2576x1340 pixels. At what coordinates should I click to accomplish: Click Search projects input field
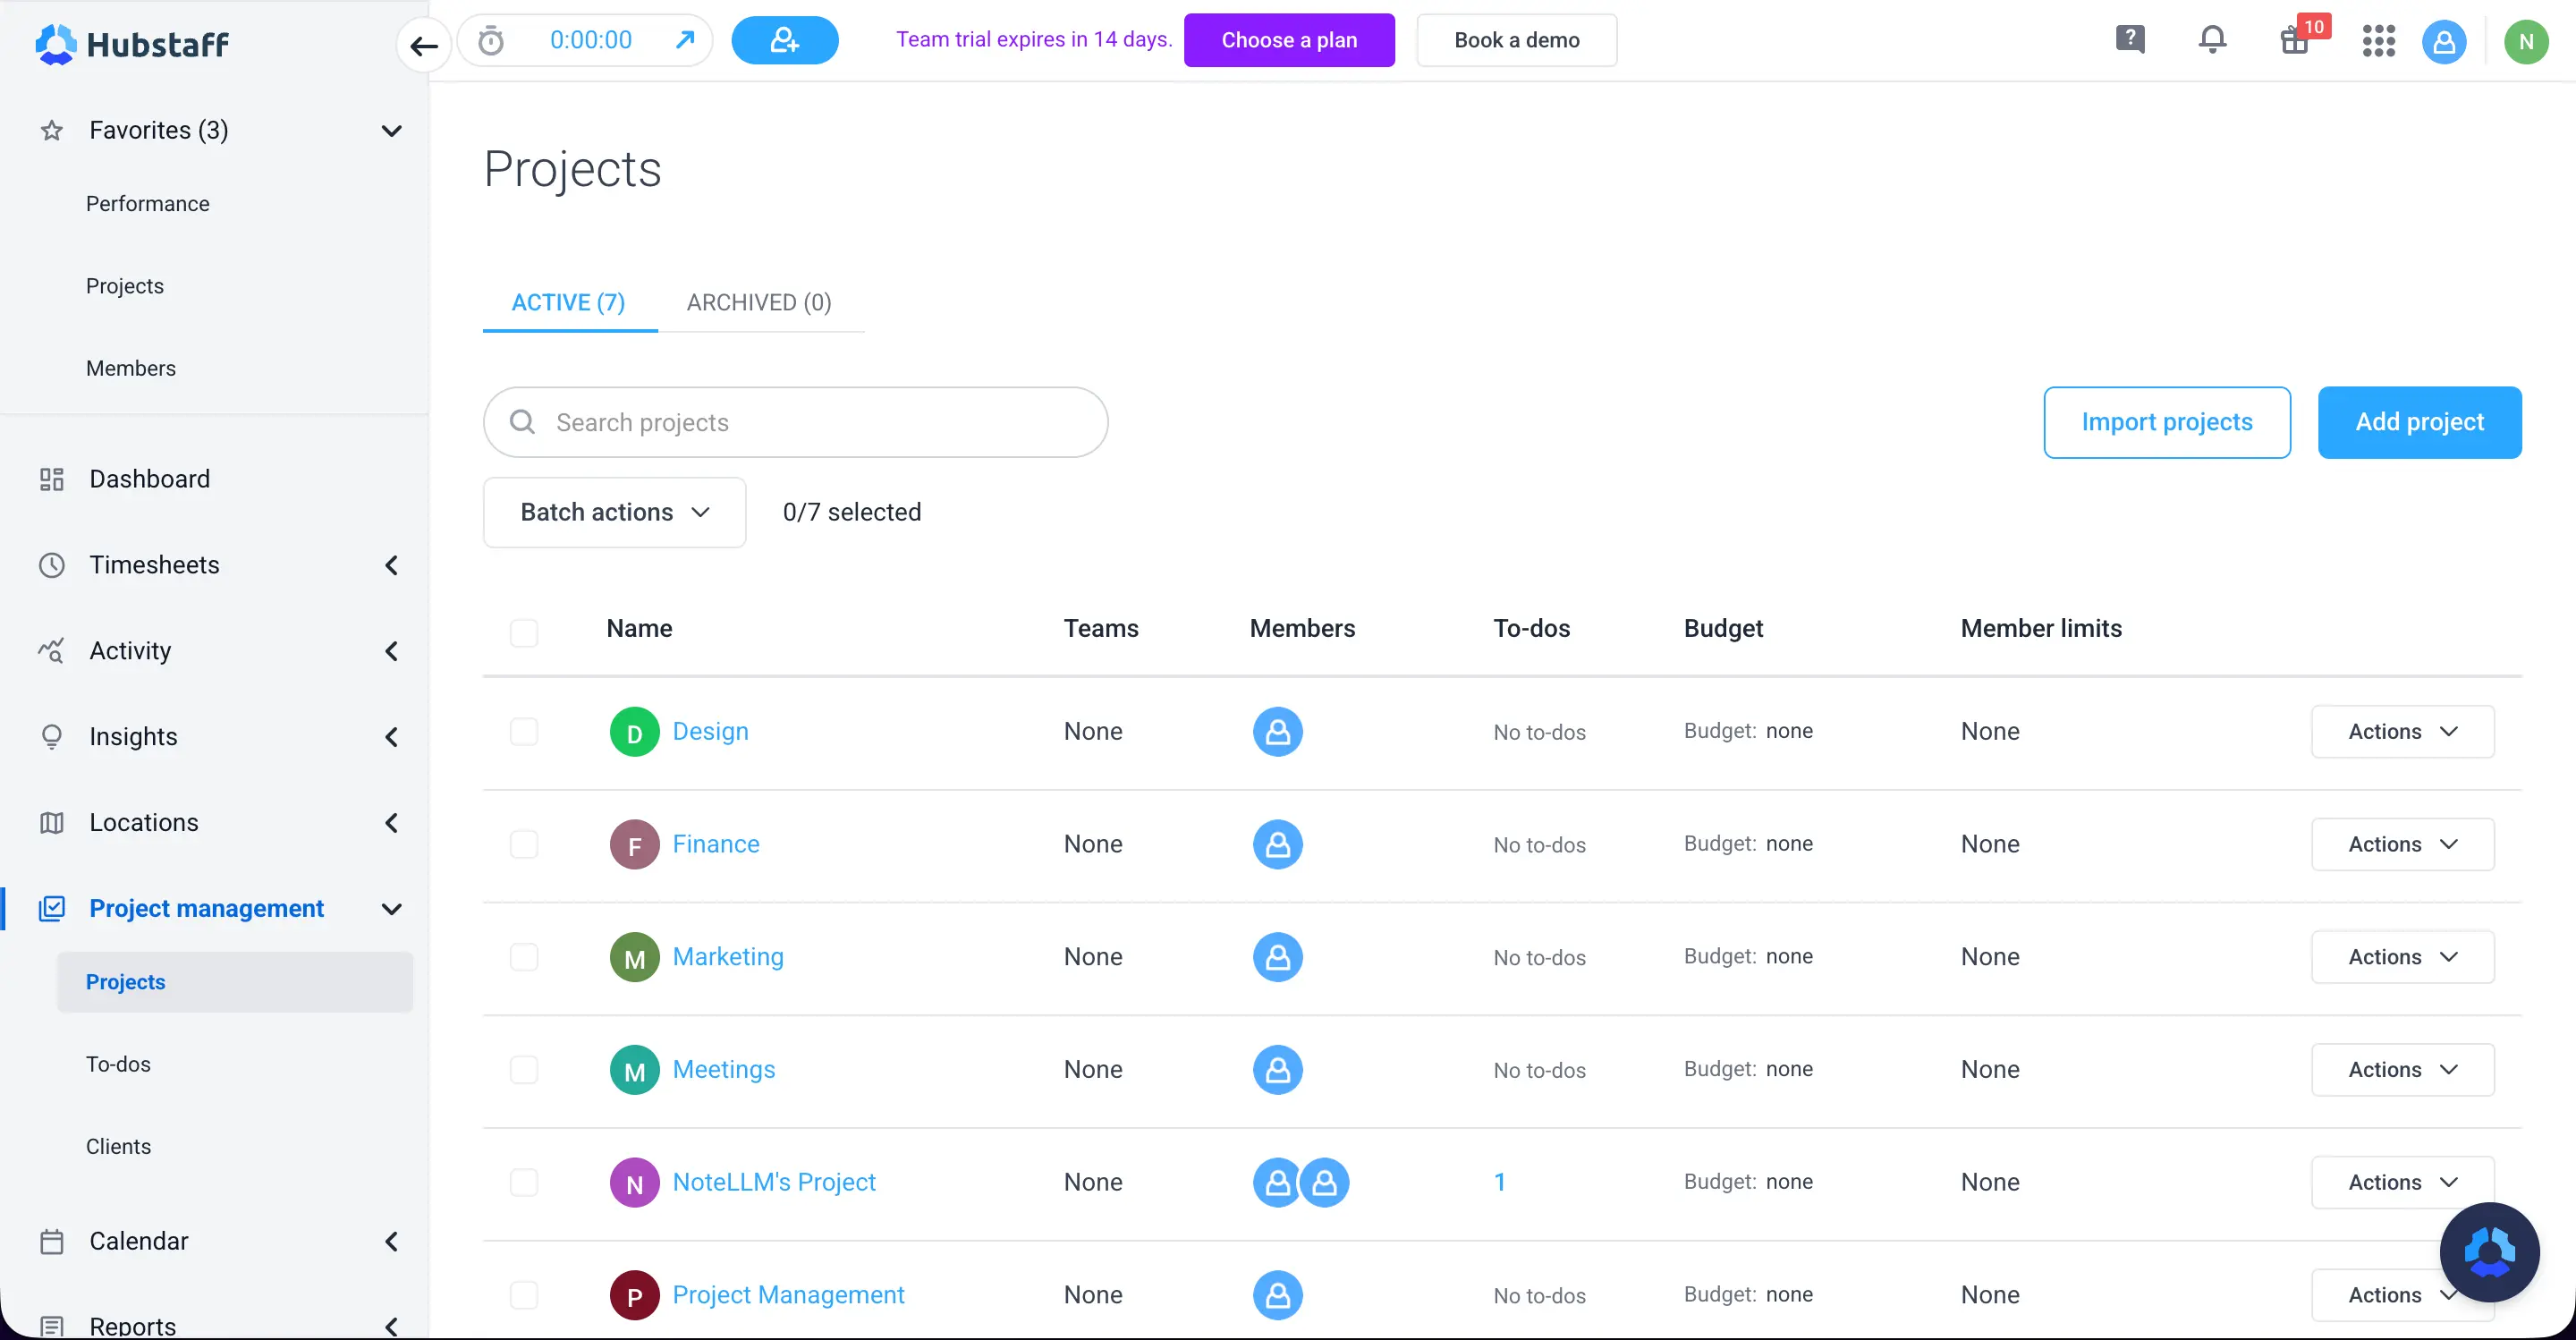click(795, 422)
